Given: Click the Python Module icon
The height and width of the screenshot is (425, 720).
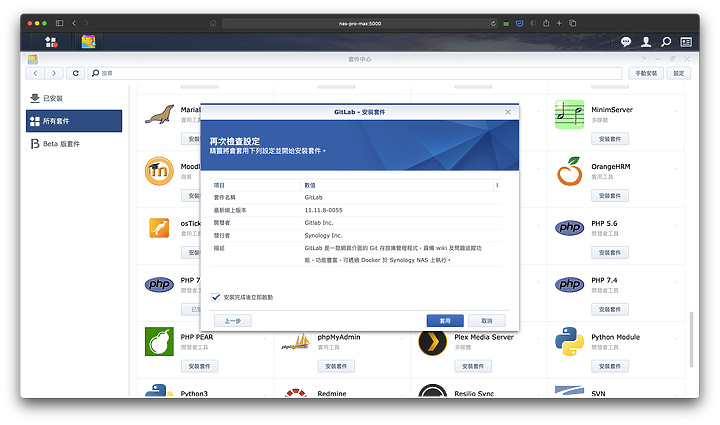Looking at the screenshot, I should [569, 341].
